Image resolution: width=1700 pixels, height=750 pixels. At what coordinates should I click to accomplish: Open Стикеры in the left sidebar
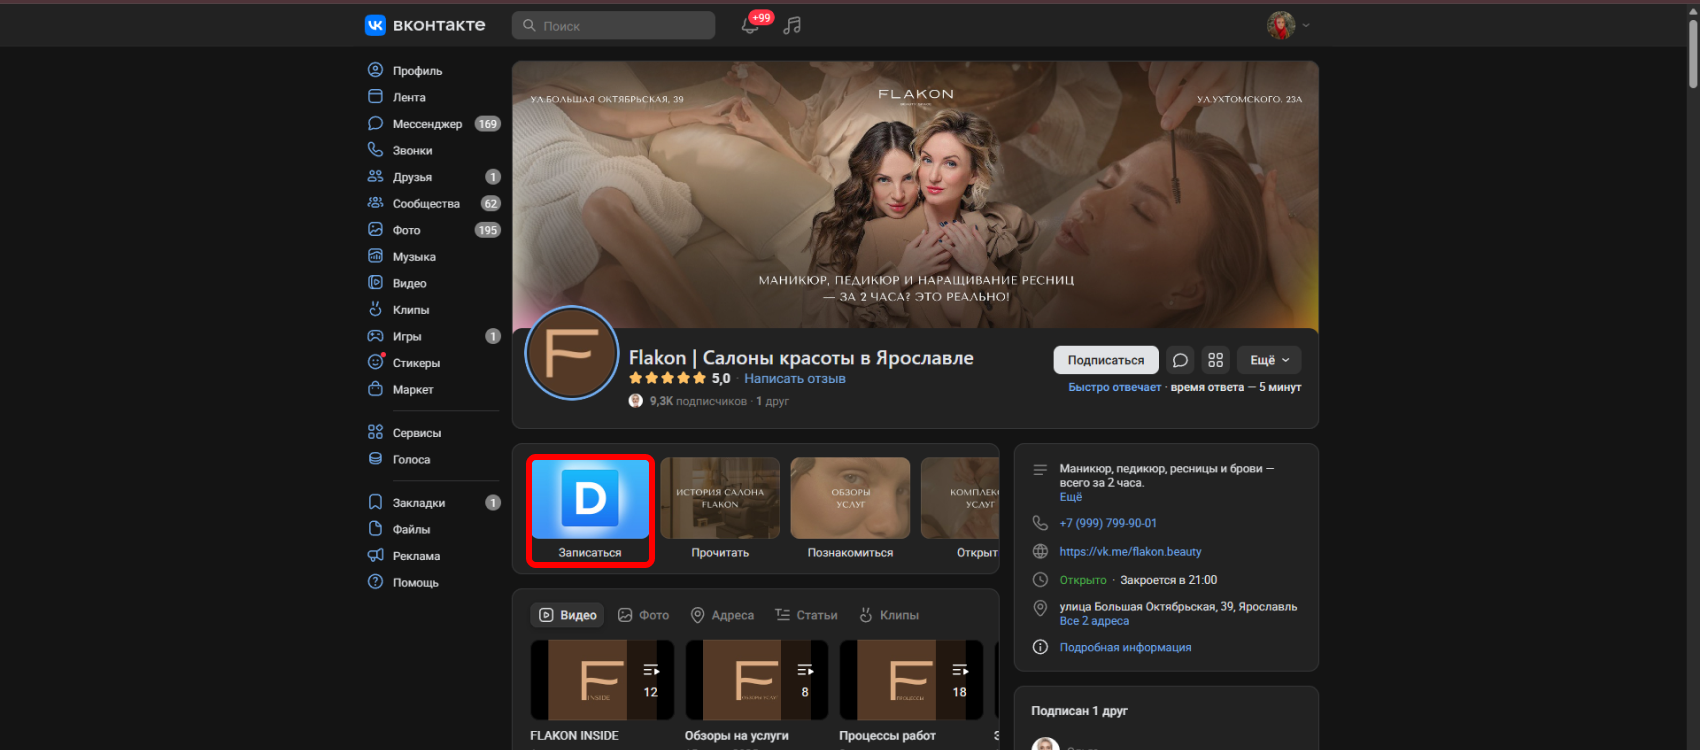point(416,363)
